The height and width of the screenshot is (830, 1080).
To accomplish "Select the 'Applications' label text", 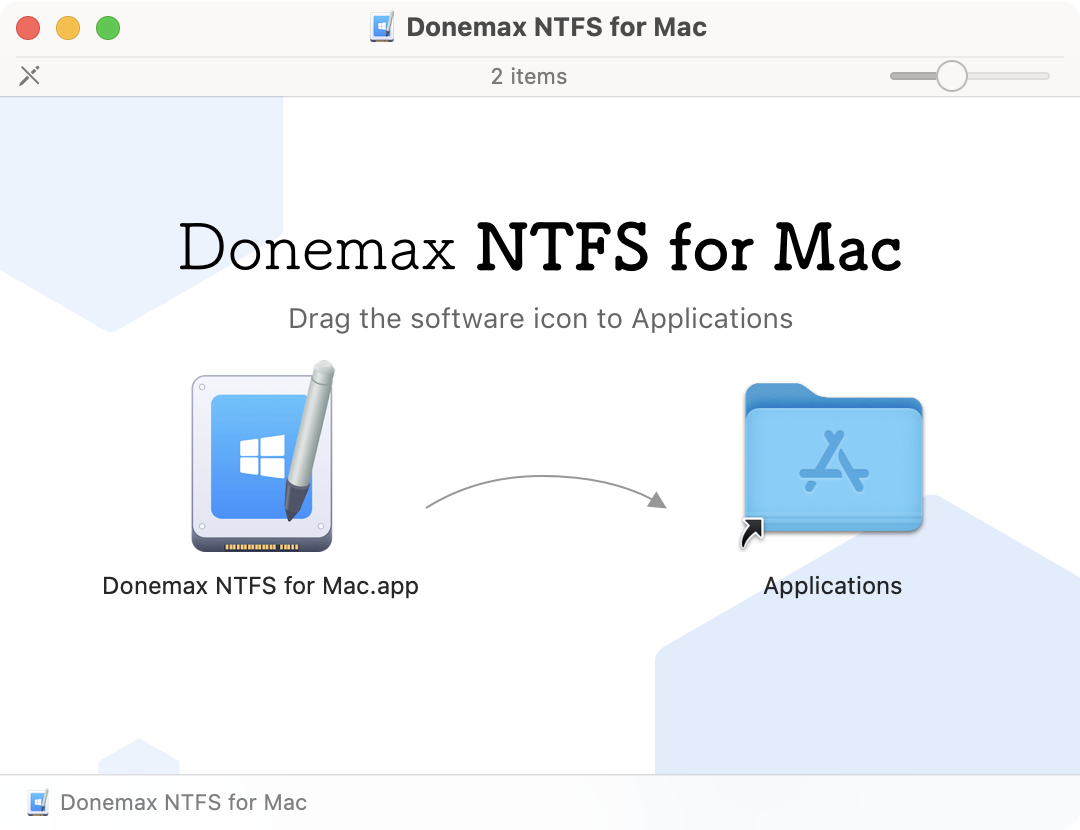I will point(832,586).
